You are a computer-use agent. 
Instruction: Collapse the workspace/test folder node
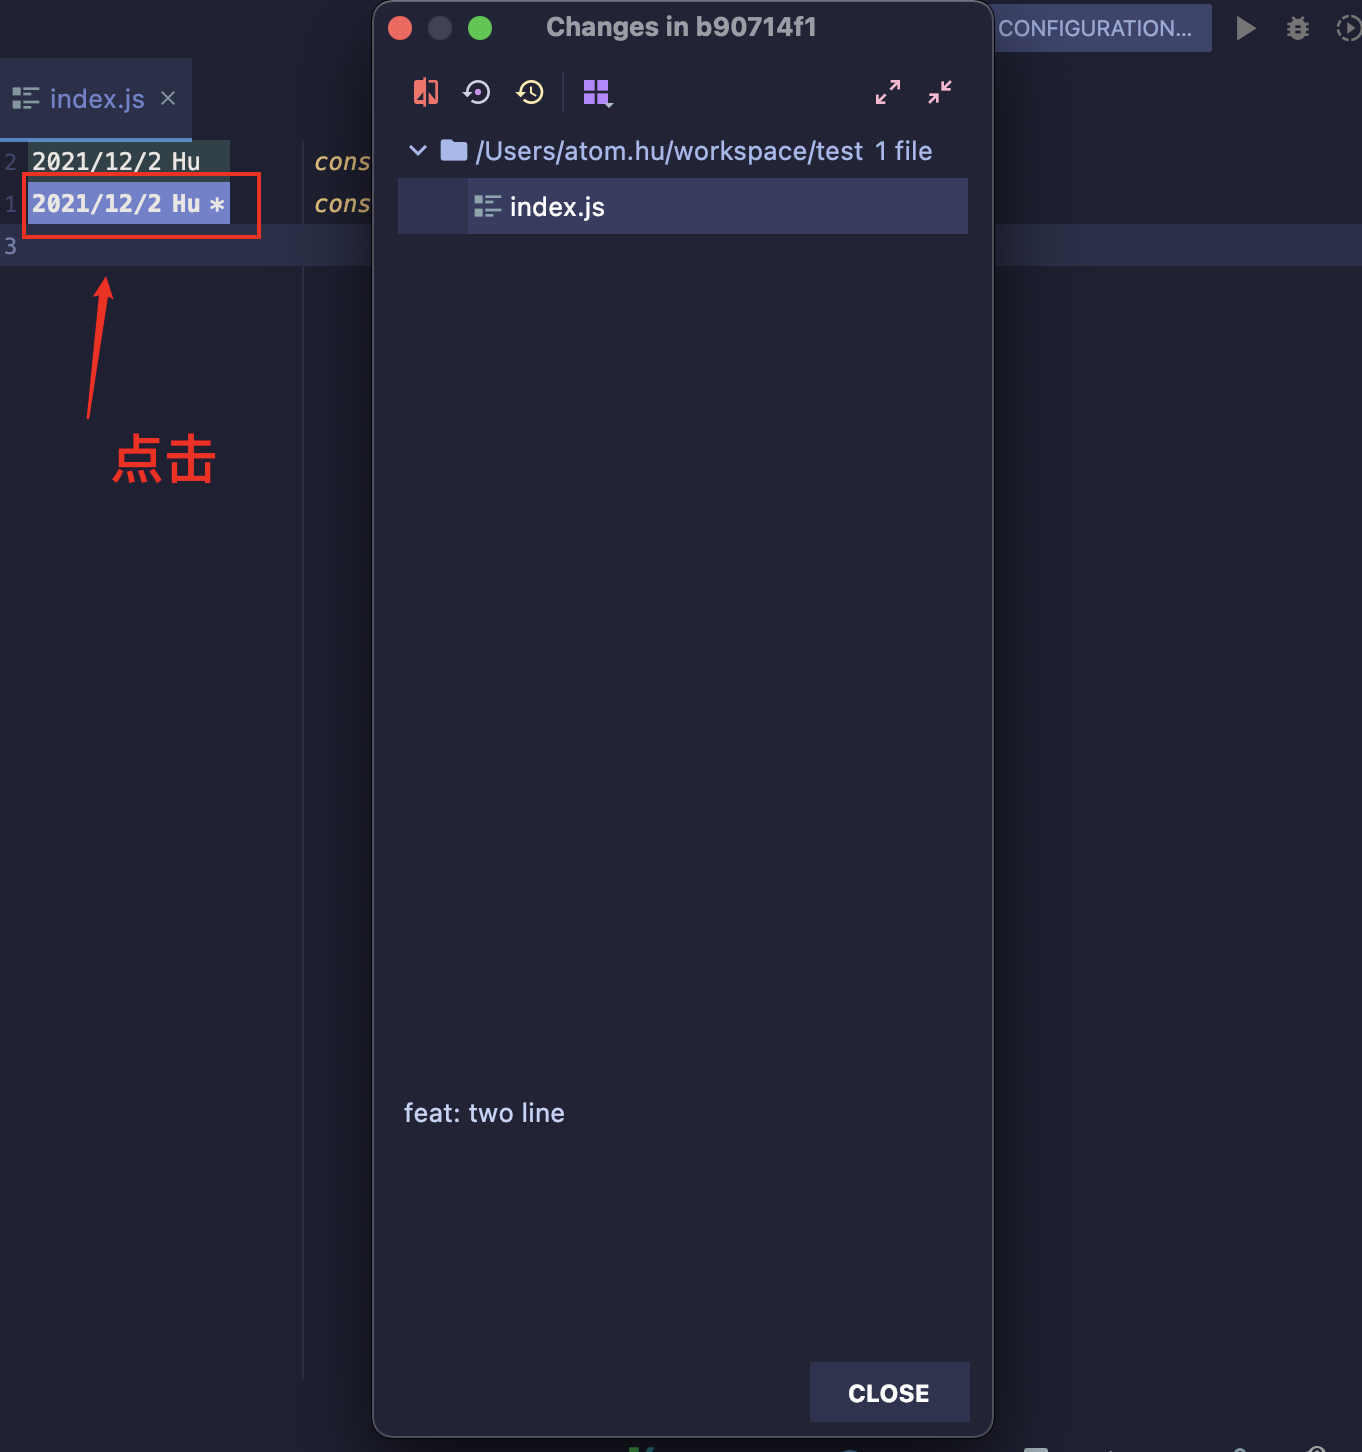pos(417,150)
